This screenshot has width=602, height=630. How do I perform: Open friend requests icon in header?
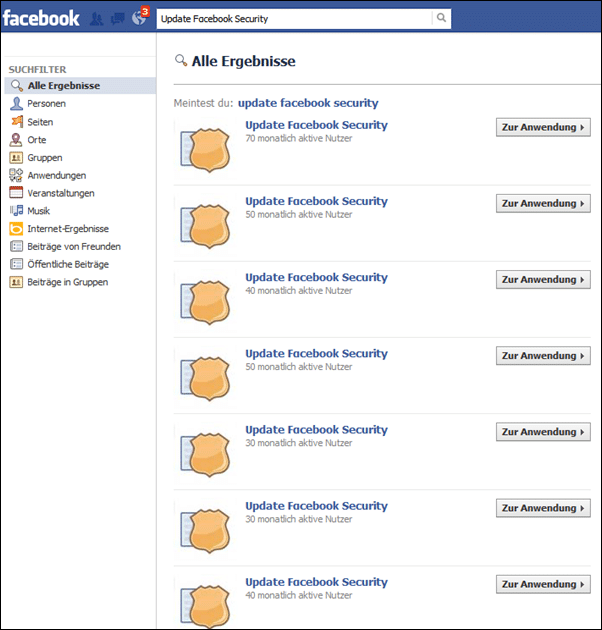coord(96,18)
